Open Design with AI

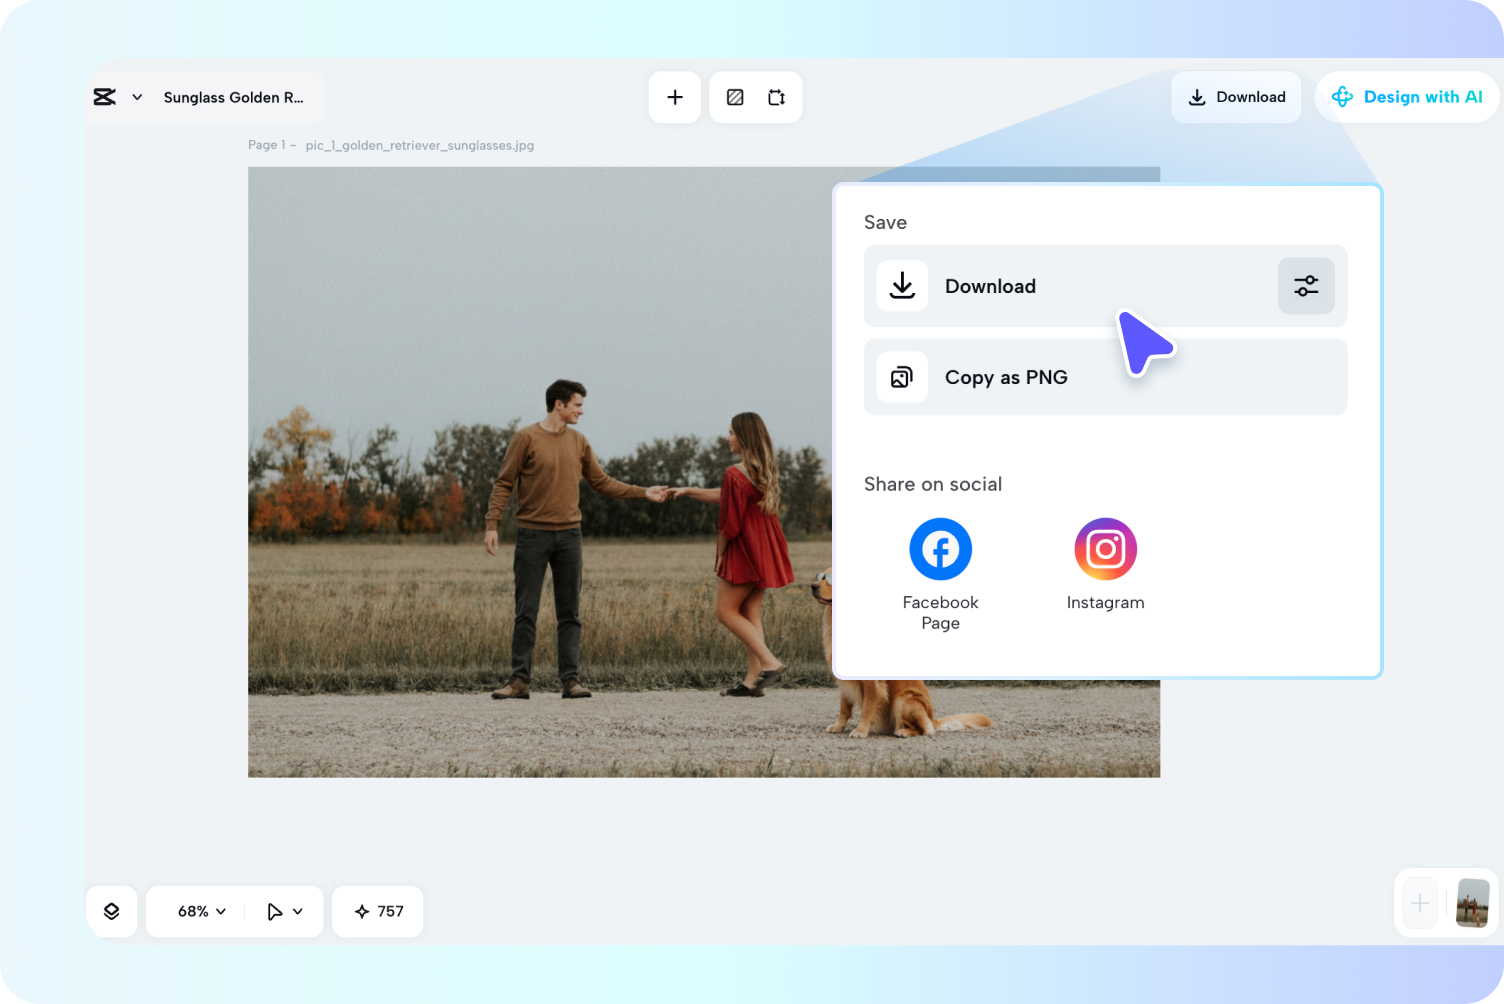1407,97
